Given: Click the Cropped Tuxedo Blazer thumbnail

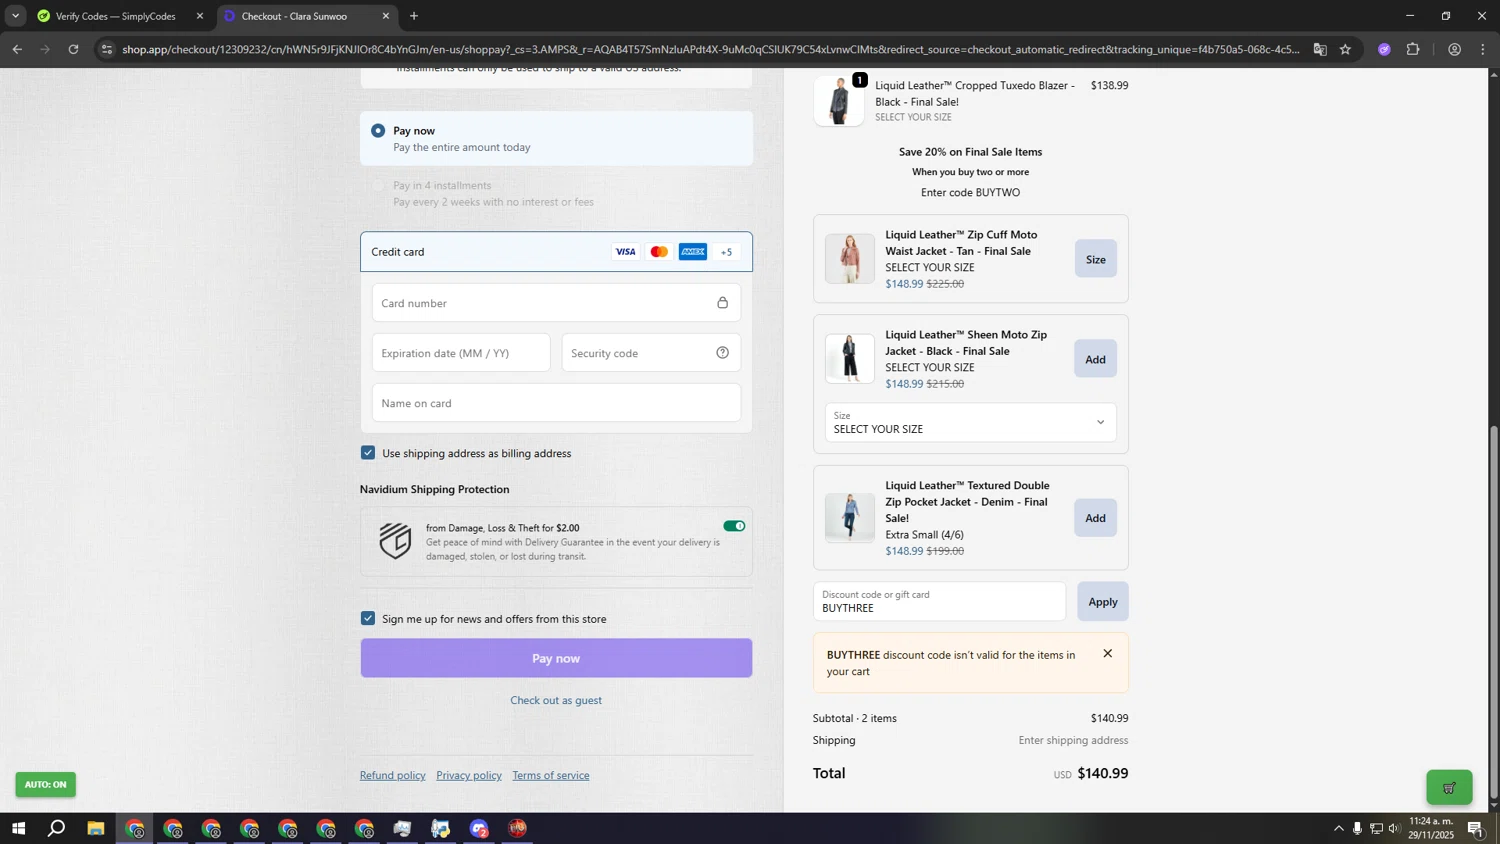Looking at the screenshot, I should pyautogui.click(x=839, y=101).
